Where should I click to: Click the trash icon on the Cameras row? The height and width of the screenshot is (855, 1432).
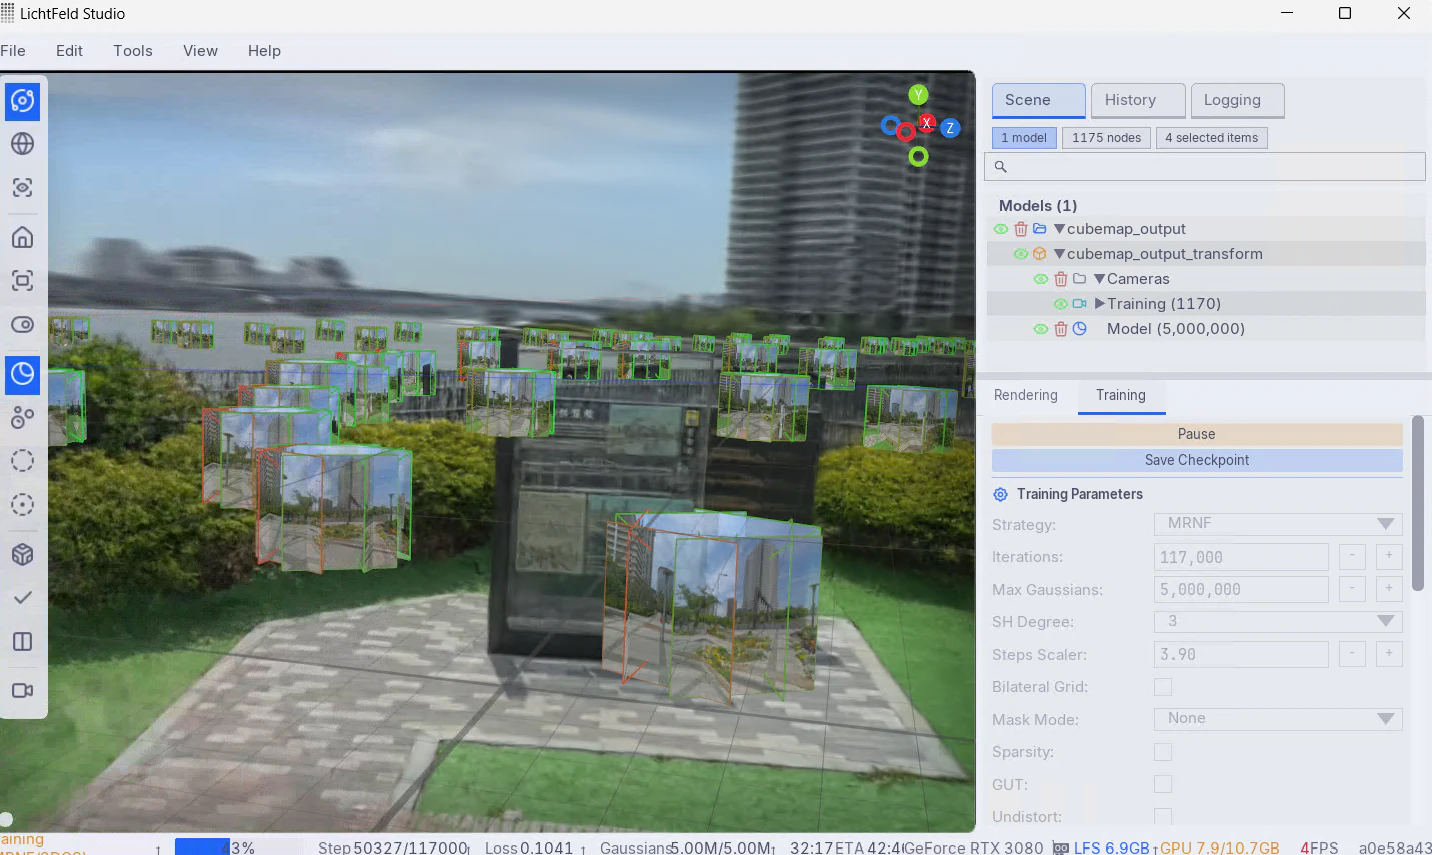[1061, 279]
